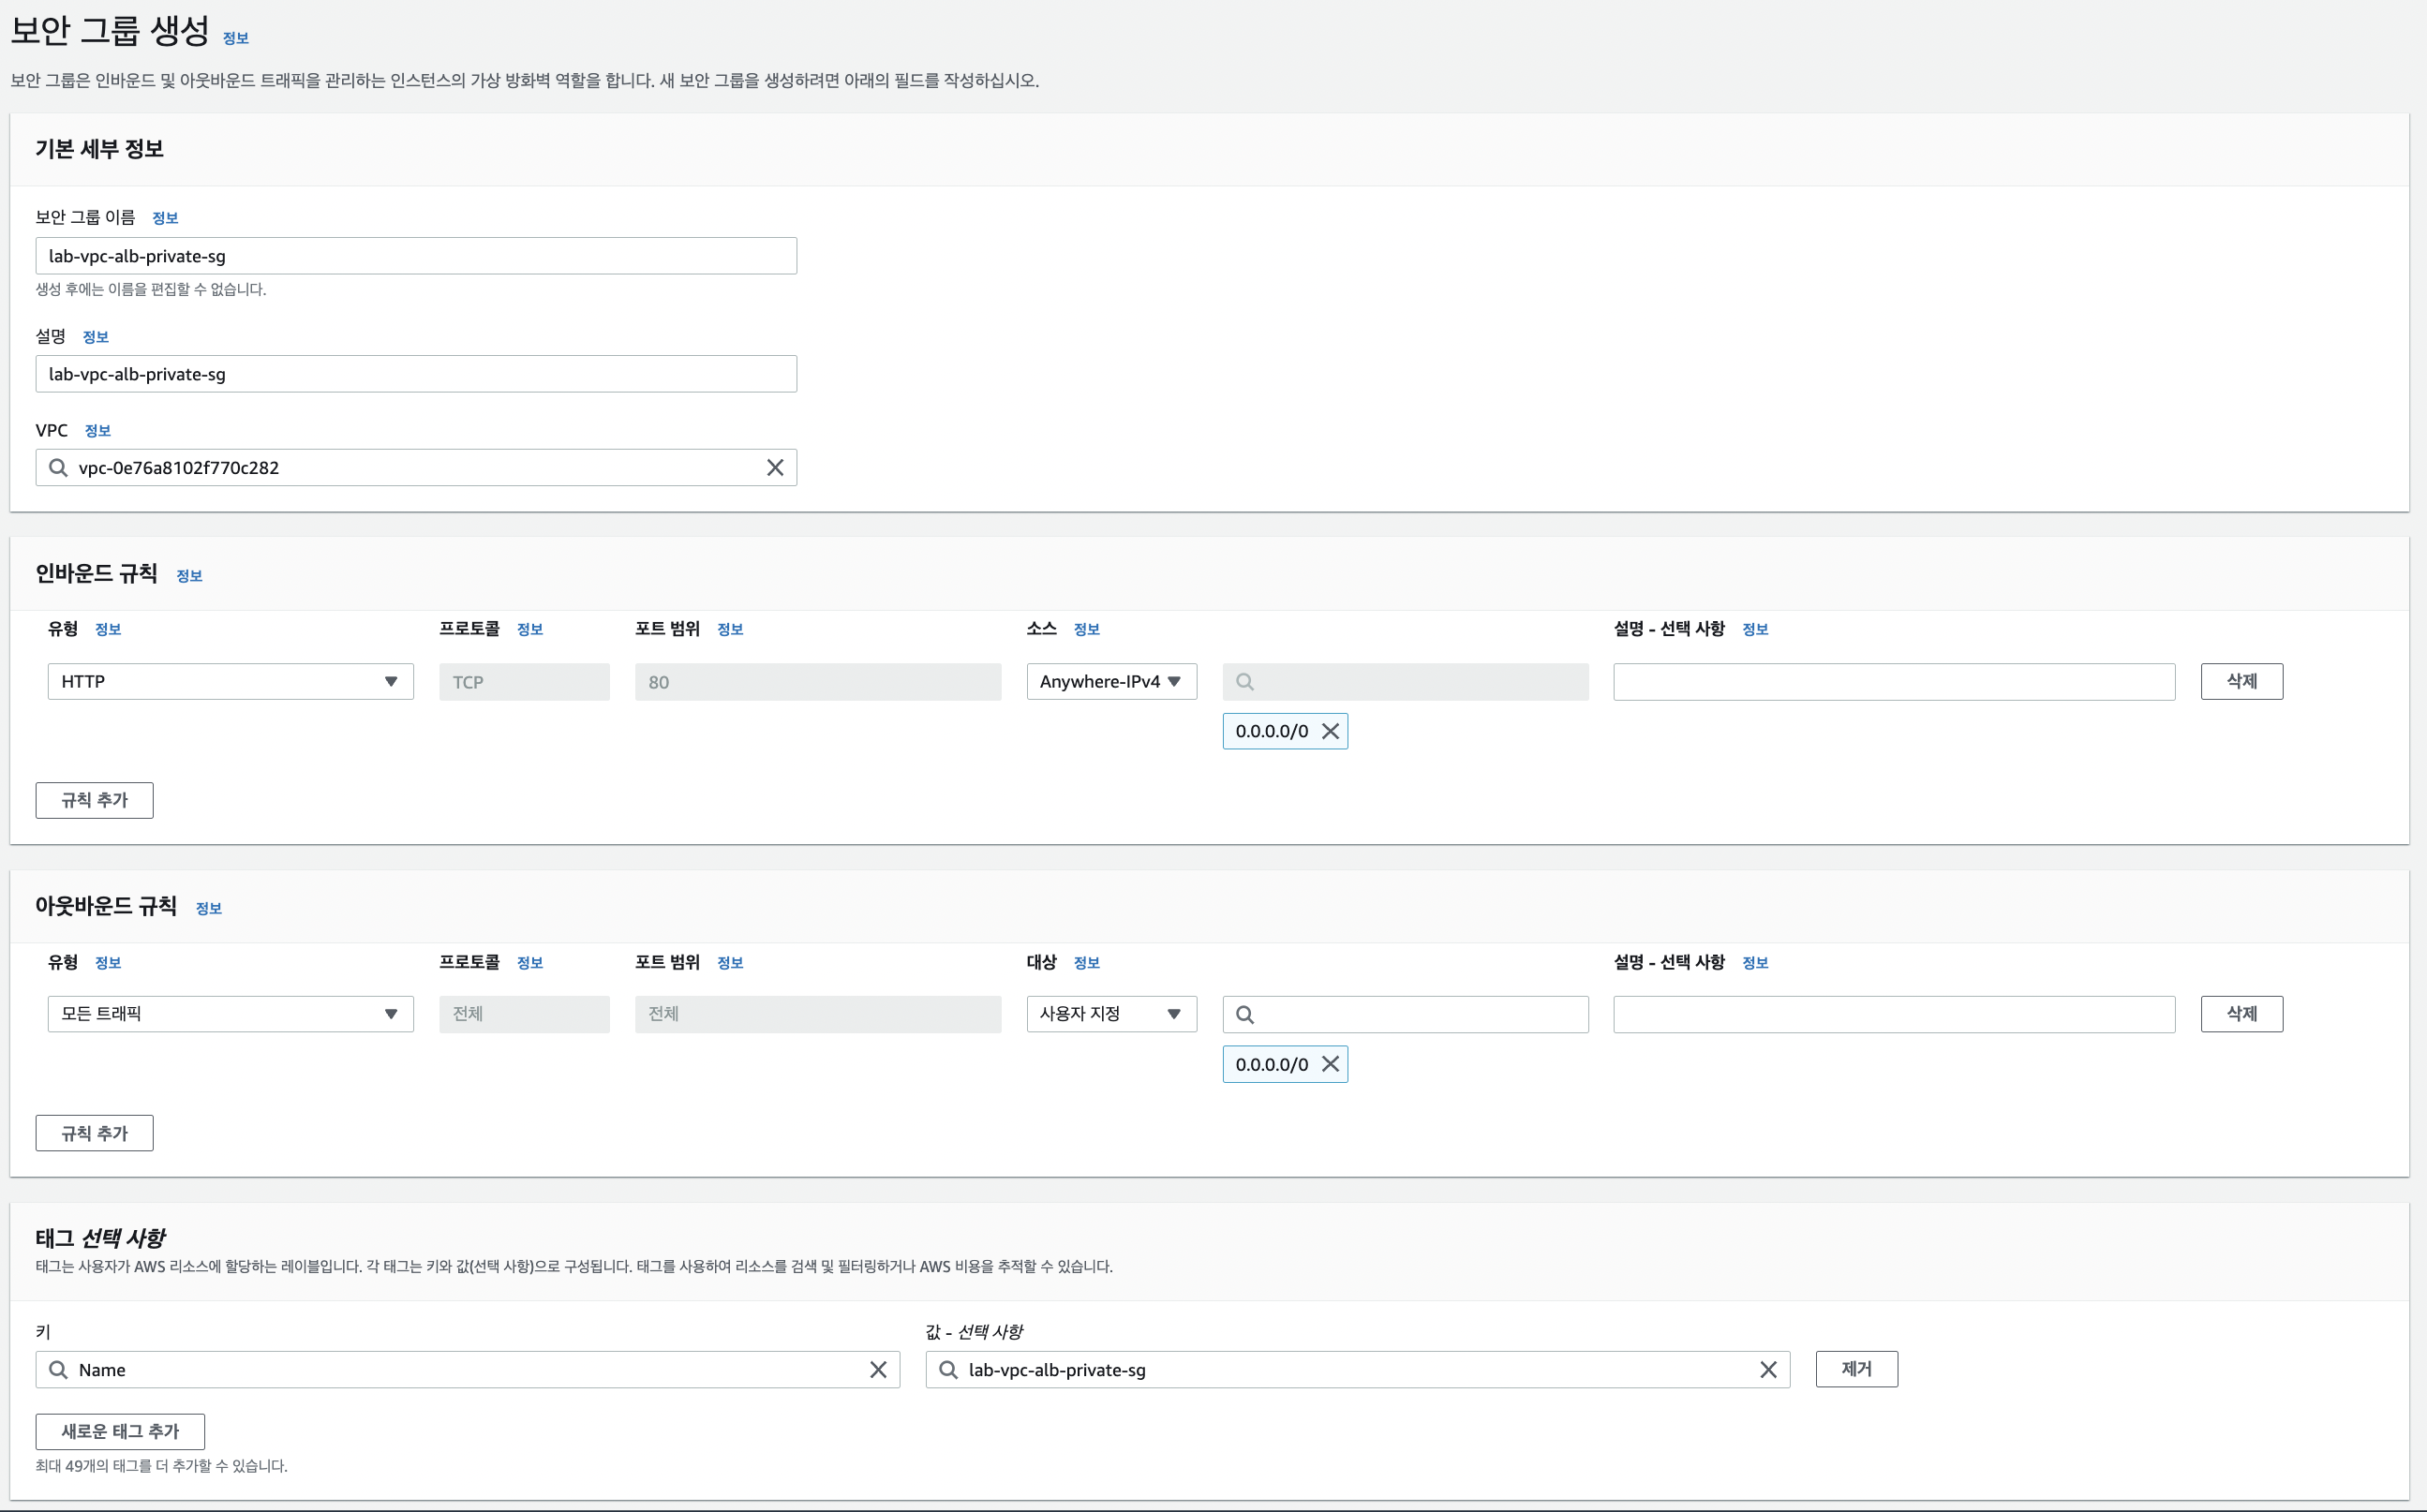Open 정보 link beside 인바운드 규칙
The height and width of the screenshot is (1512, 2427).
click(189, 576)
